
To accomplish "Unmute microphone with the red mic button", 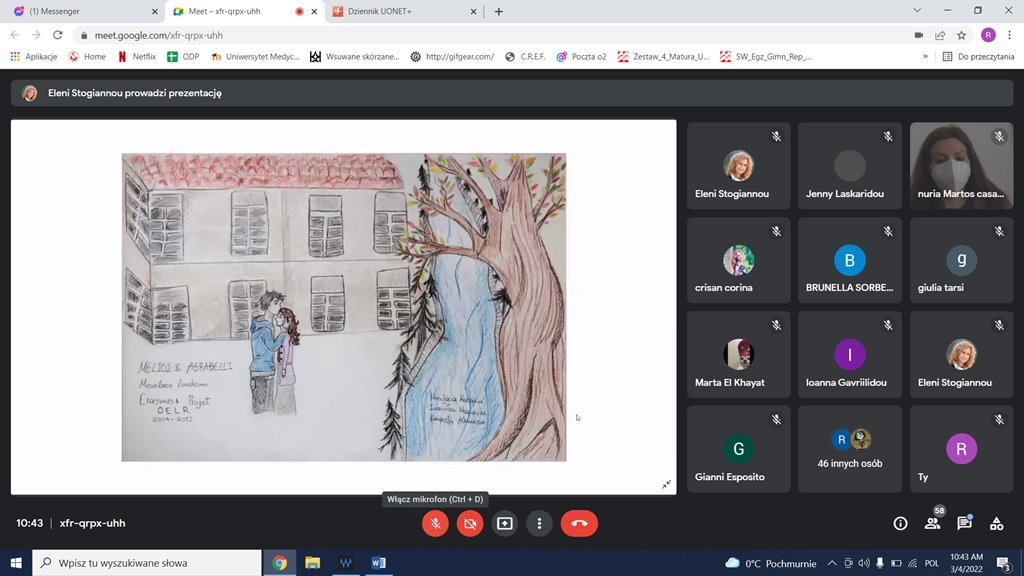I will pos(435,523).
